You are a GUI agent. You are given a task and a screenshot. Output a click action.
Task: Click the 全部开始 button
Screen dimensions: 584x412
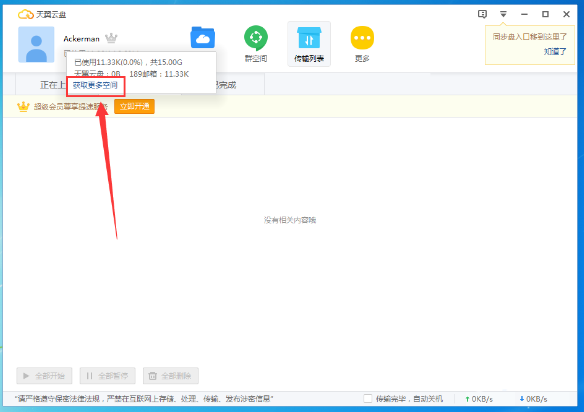pos(44,376)
